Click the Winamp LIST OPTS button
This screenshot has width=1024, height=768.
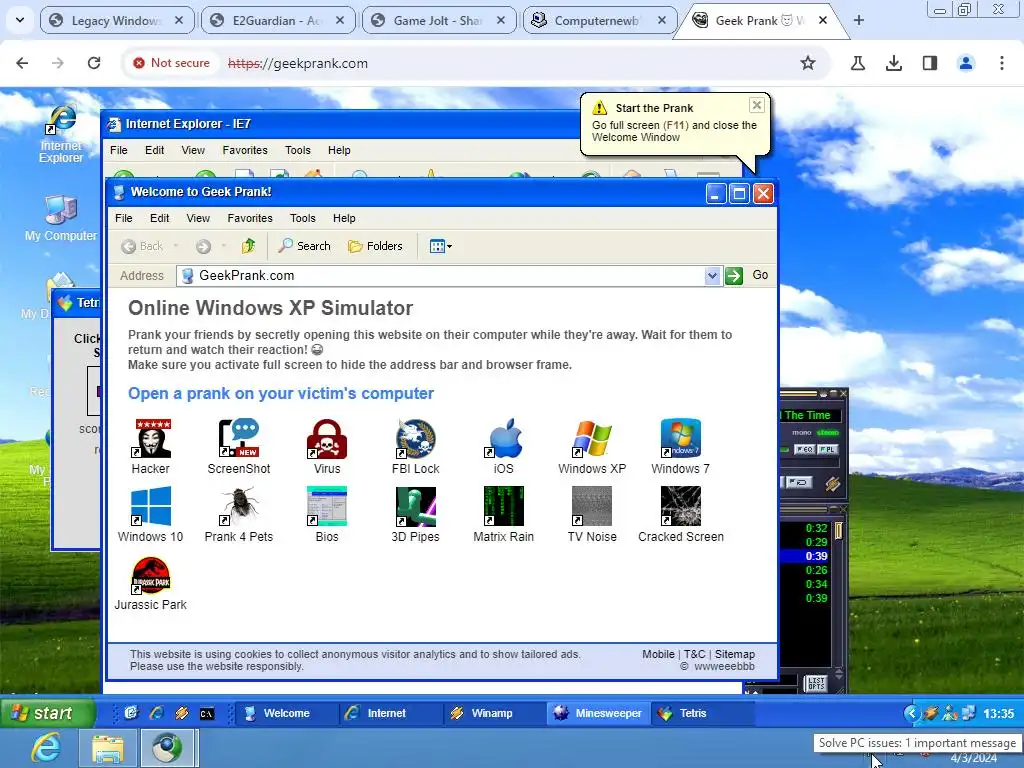816,684
